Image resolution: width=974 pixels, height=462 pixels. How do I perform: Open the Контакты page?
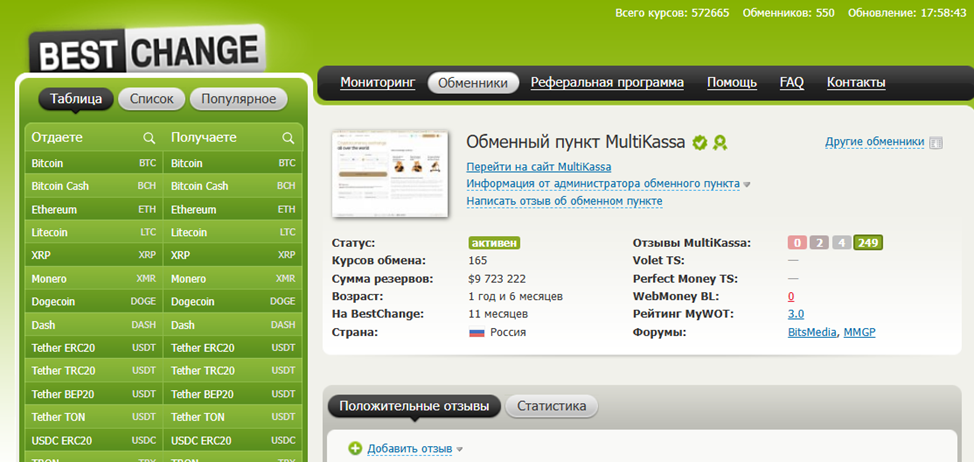pos(856,83)
